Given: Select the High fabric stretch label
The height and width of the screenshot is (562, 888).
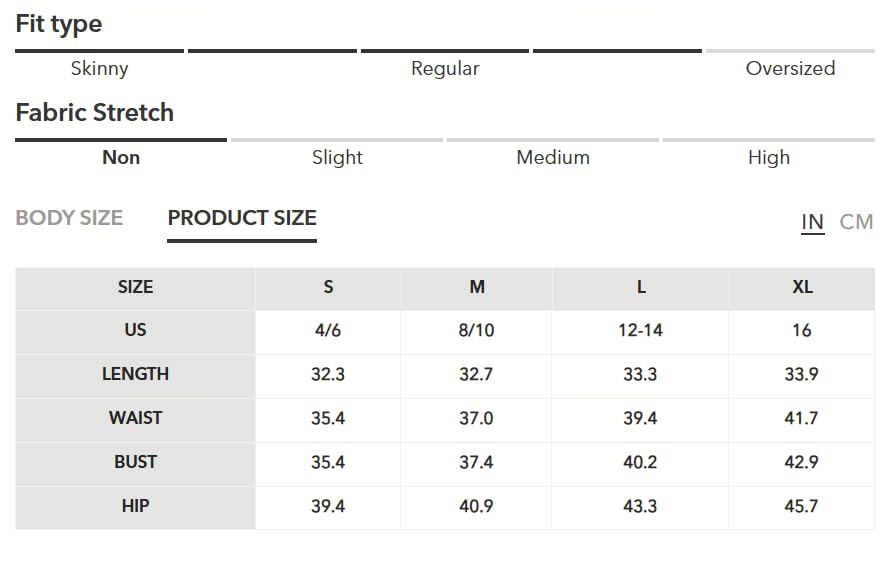Looking at the screenshot, I should (x=769, y=157).
